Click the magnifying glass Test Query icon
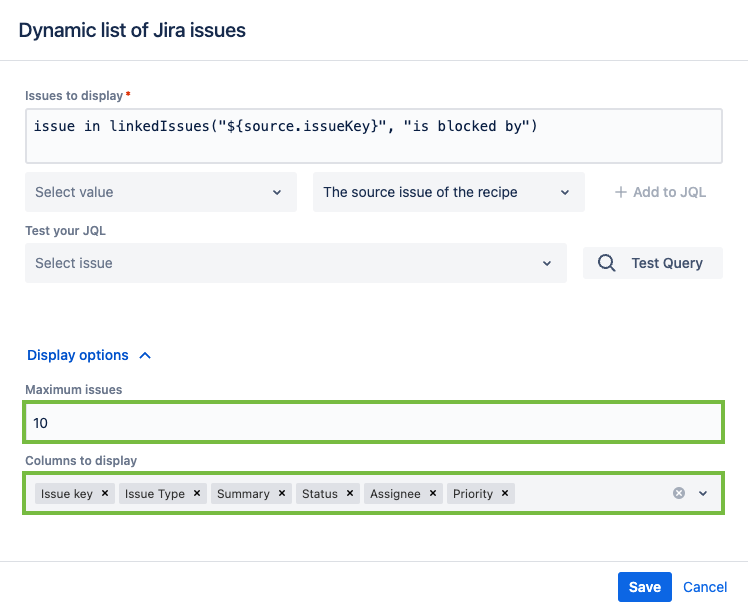 pos(606,263)
